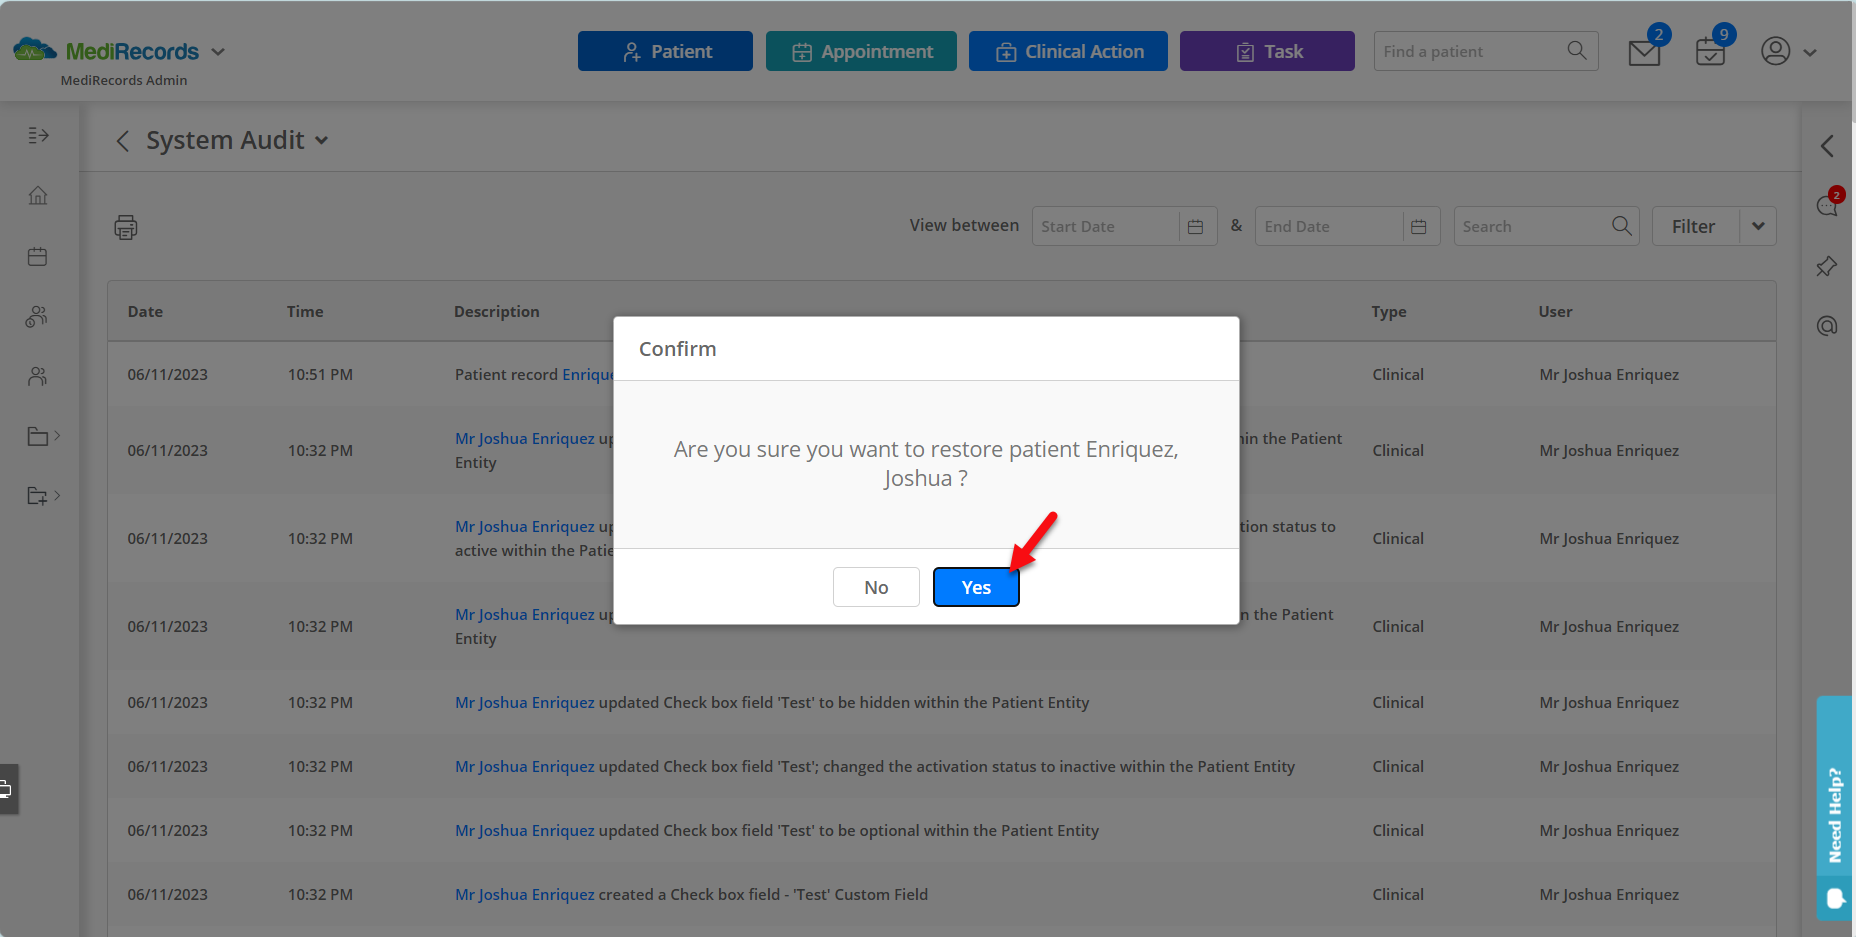Expand the account menu chevron near profile icon
This screenshot has width=1856, height=937.
[x=1811, y=52]
